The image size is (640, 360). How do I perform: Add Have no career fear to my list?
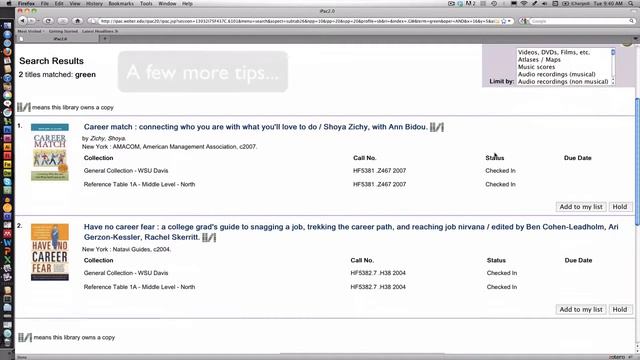tap(581, 309)
